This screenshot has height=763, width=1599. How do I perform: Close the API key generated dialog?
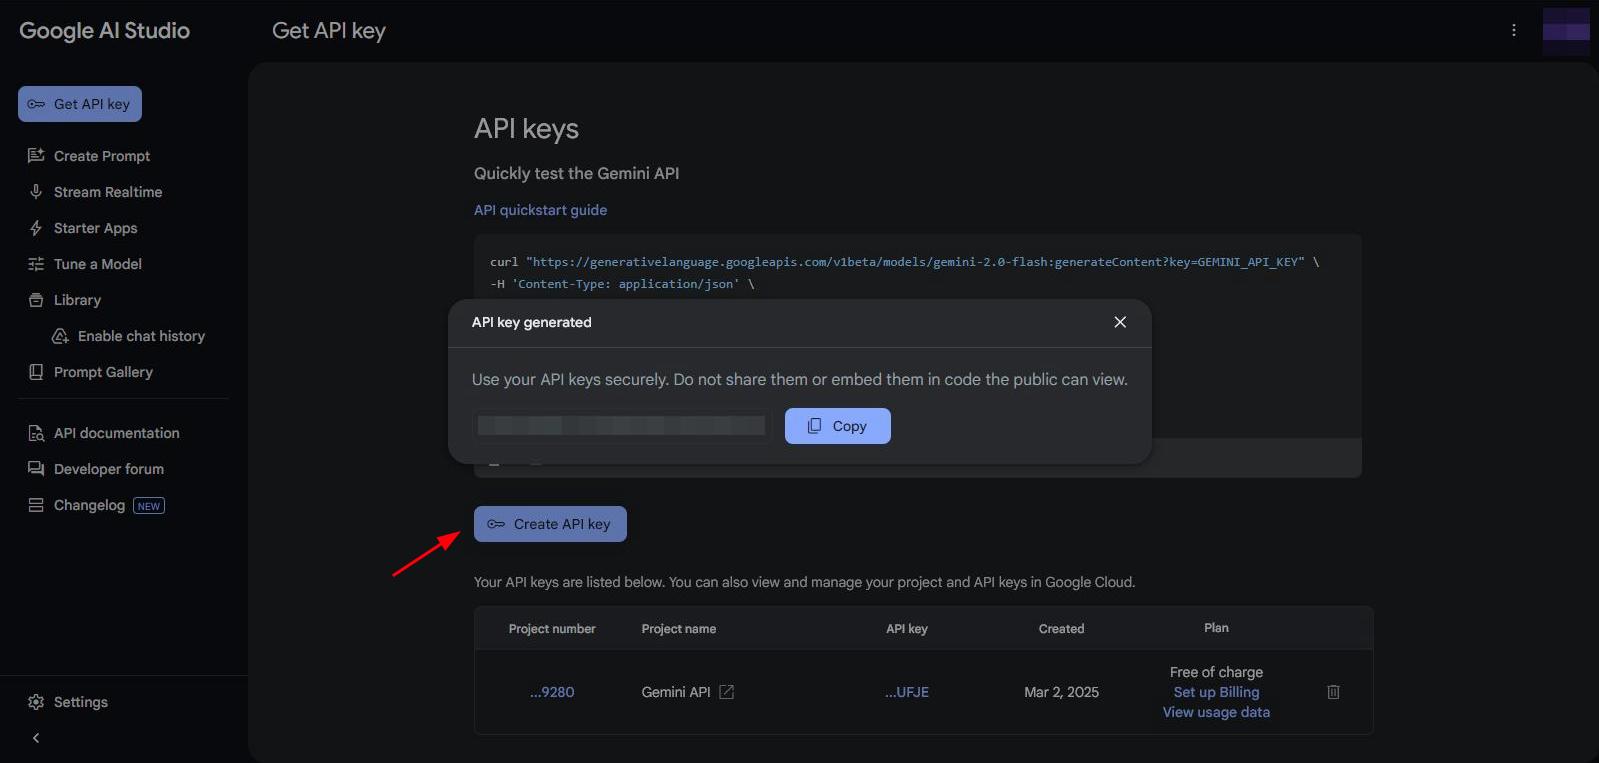(1120, 322)
